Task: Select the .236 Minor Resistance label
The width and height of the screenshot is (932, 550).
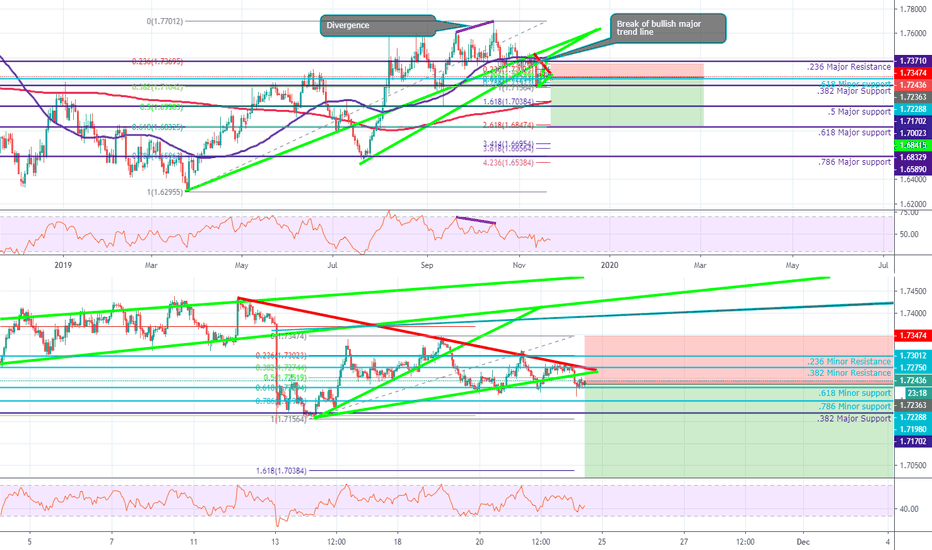Action: (x=848, y=361)
